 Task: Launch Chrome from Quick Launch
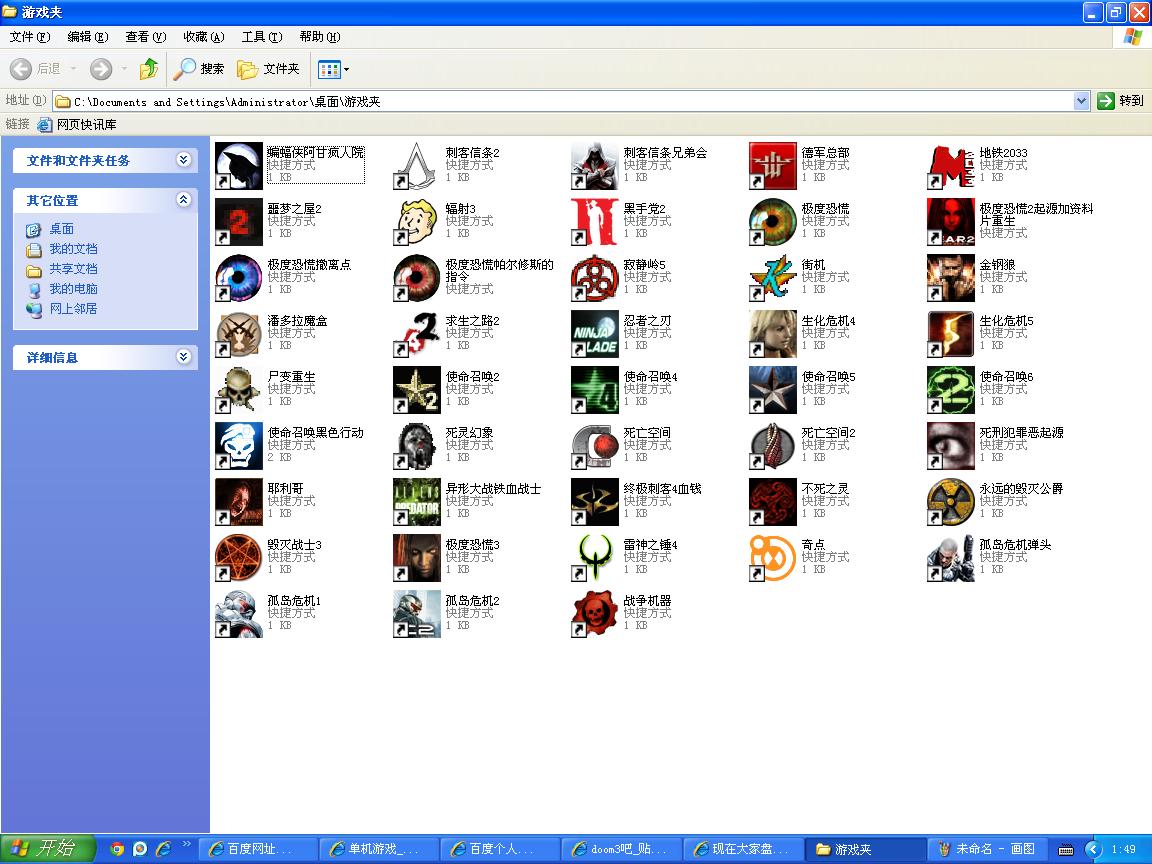click(x=116, y=849)
